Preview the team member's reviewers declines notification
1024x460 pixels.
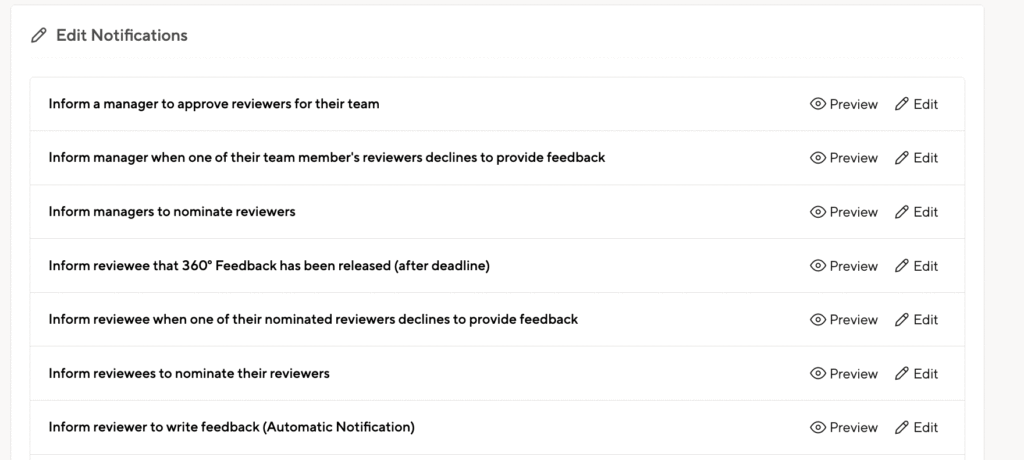click(x=844, y=157)
